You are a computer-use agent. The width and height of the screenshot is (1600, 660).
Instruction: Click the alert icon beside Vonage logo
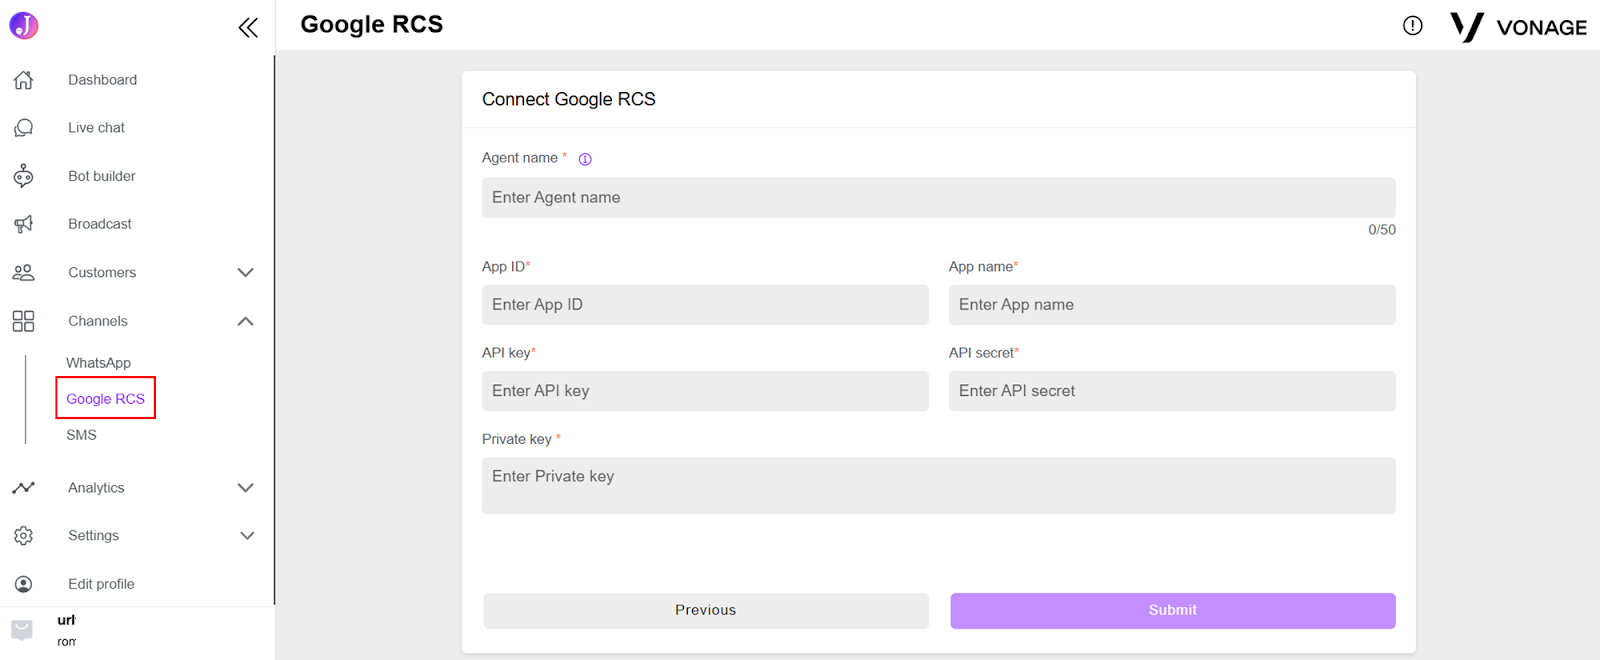tap(1412, 26)
